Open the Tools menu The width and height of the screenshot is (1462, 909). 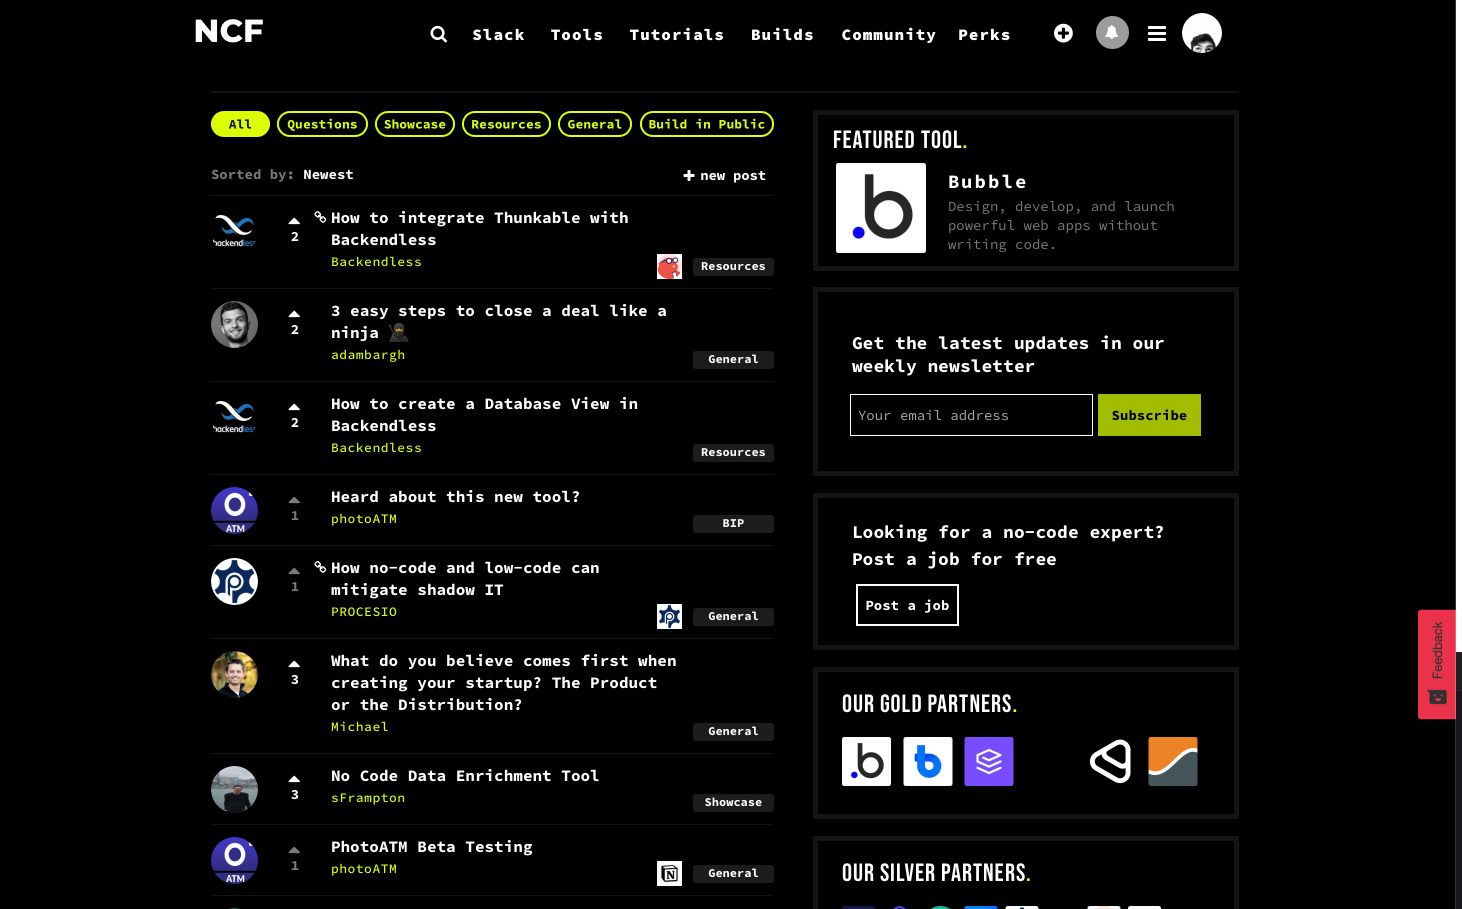(x=577, y=35)
